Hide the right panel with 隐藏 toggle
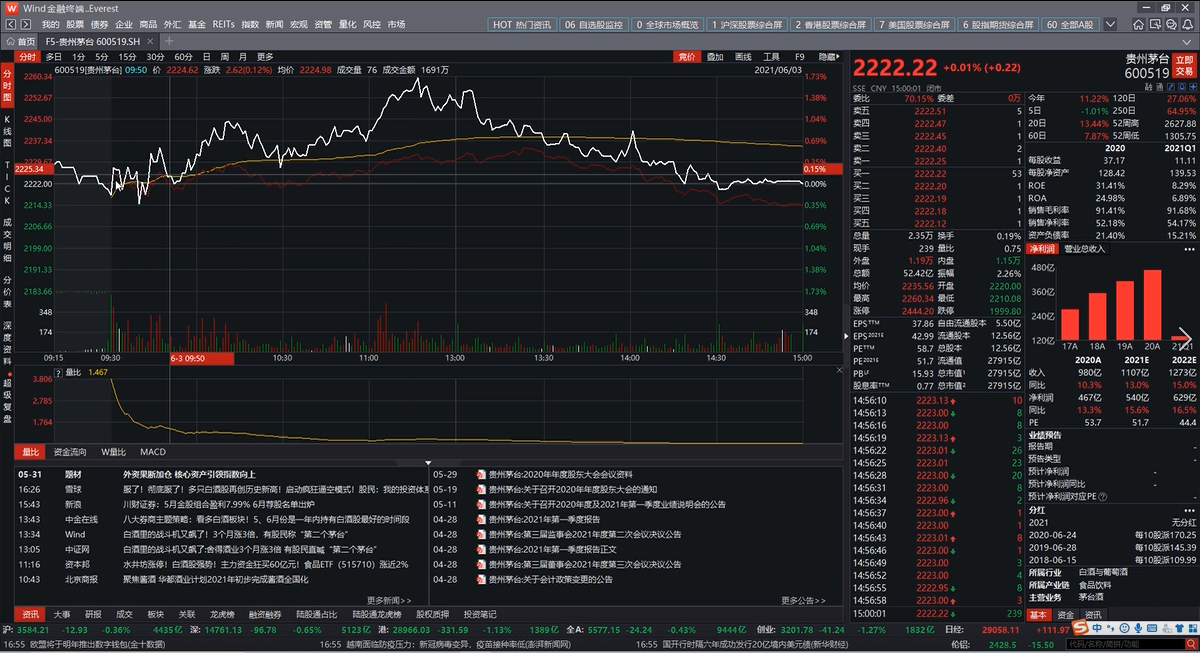 point(829,57)
